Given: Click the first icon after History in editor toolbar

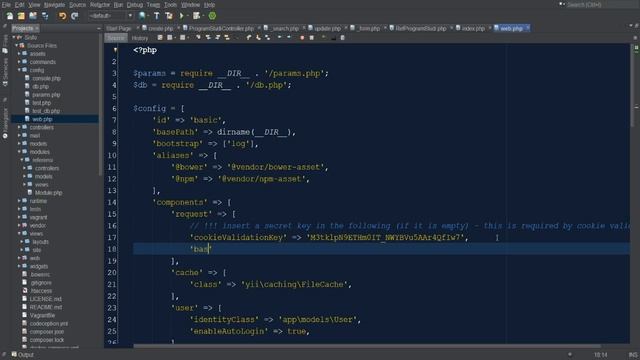Looking at the screenshot, I should (160, 38).
